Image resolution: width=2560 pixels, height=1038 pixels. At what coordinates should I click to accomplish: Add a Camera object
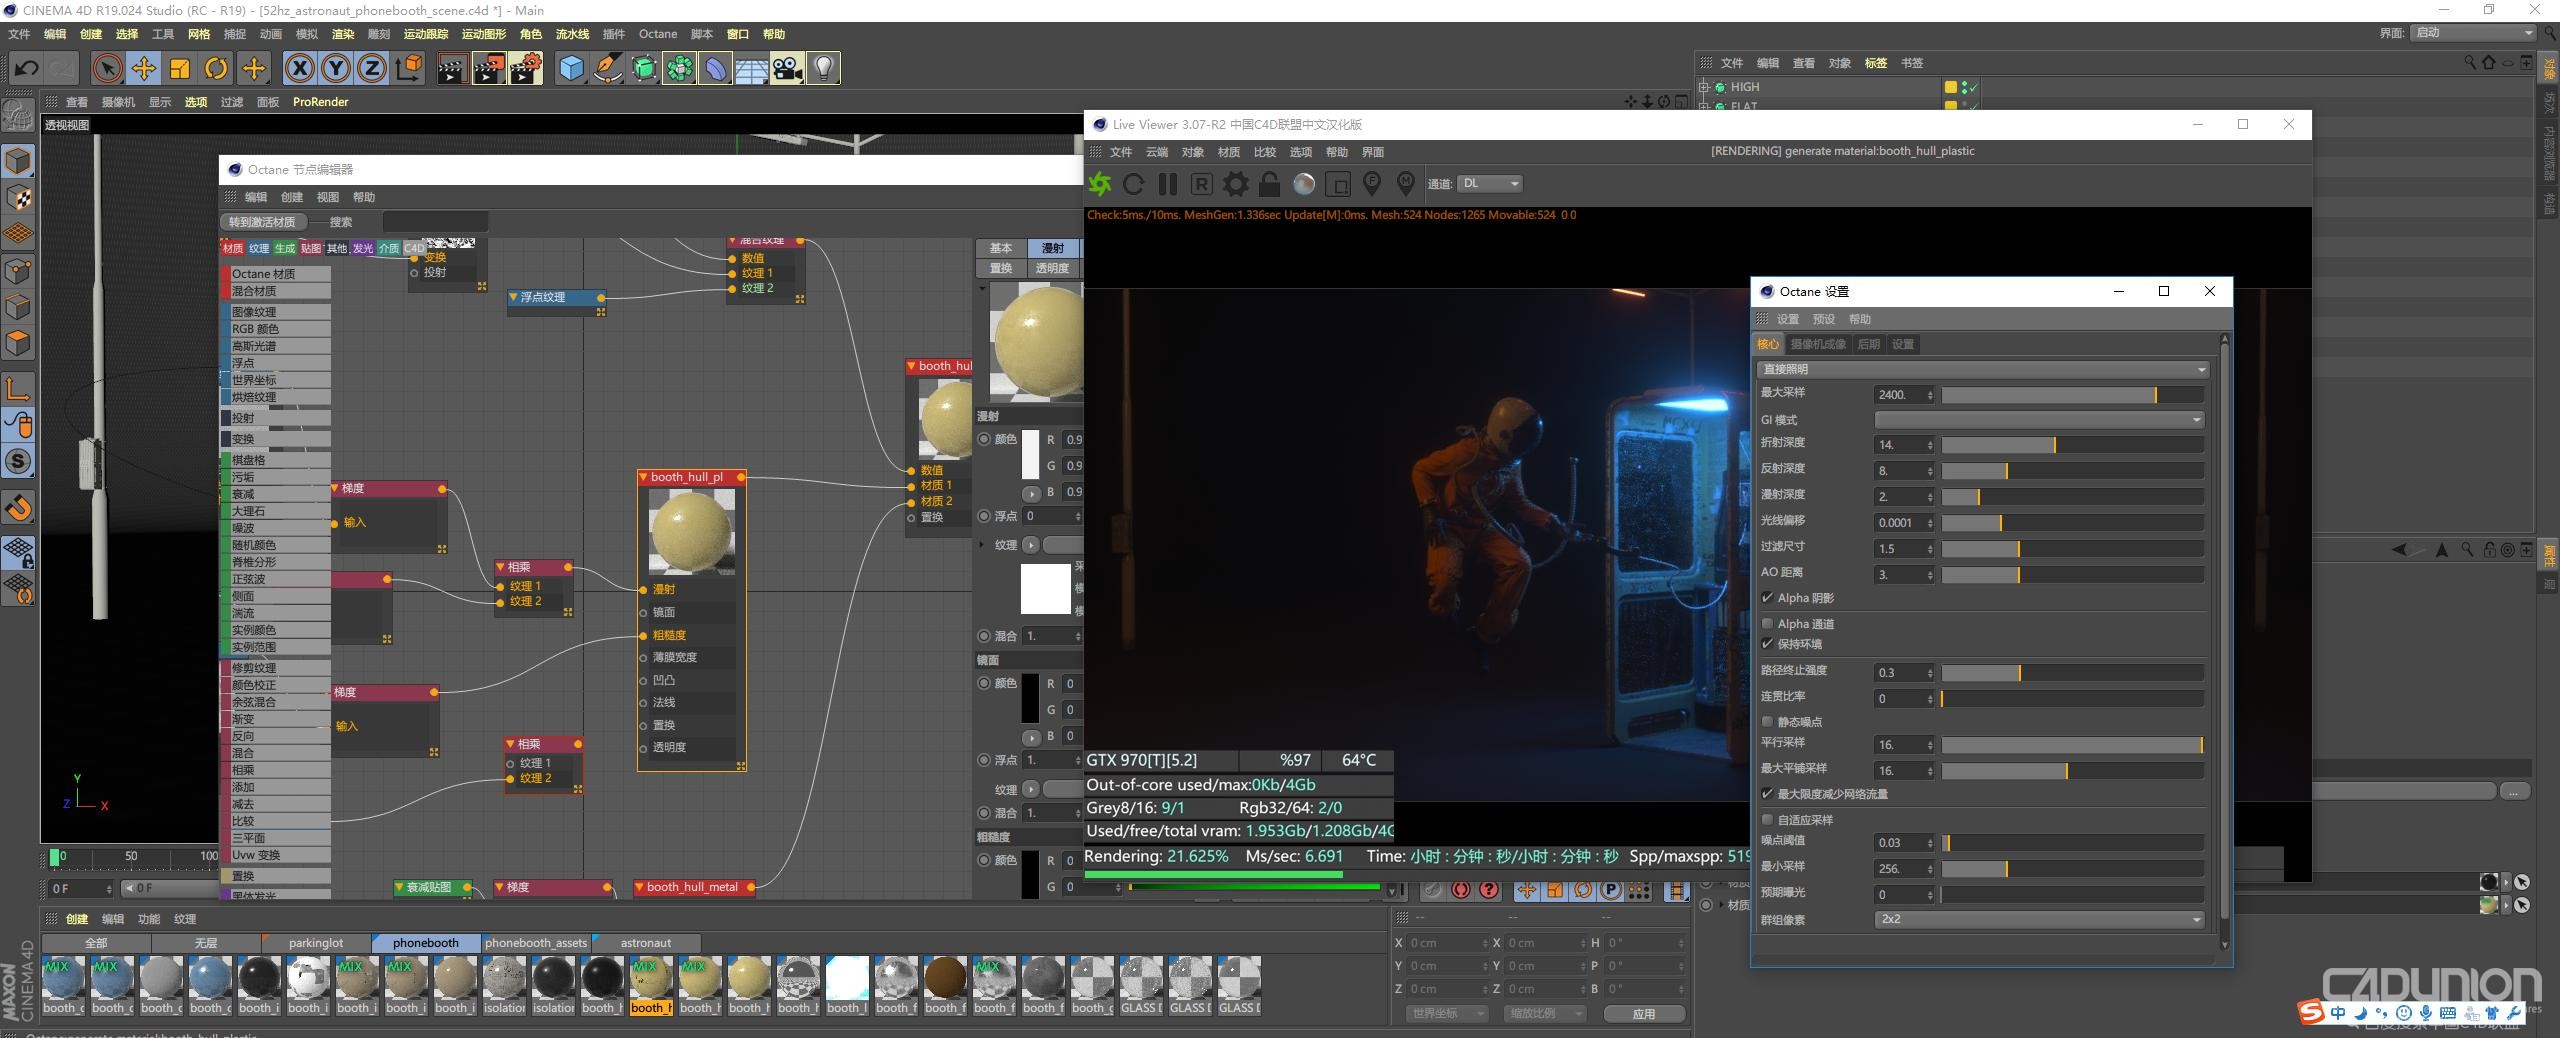pyautogui.click(x=787, y=68)
